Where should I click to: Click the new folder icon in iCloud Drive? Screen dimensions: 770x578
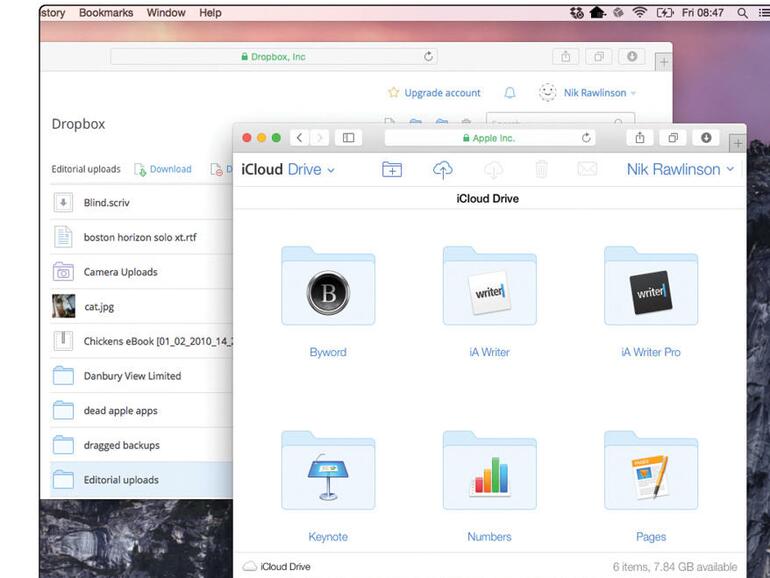tap(392, 169)
